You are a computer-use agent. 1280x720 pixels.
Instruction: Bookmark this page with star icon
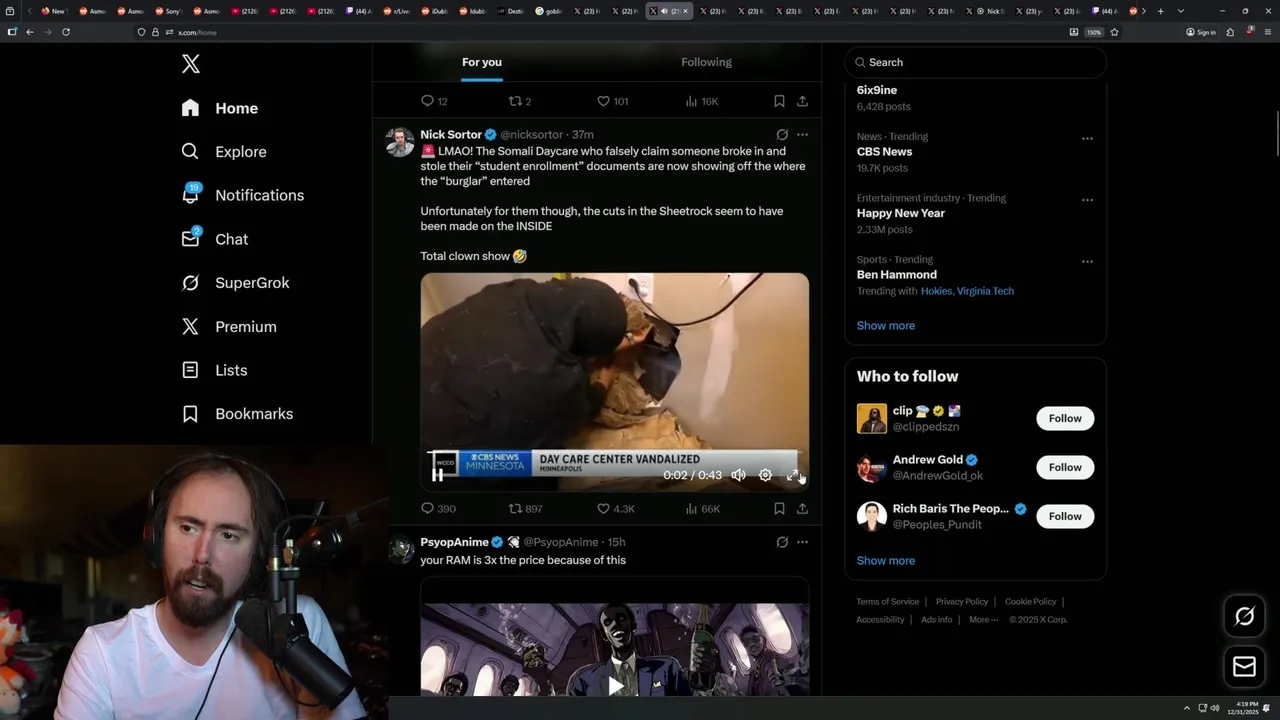pos(1114,32)
